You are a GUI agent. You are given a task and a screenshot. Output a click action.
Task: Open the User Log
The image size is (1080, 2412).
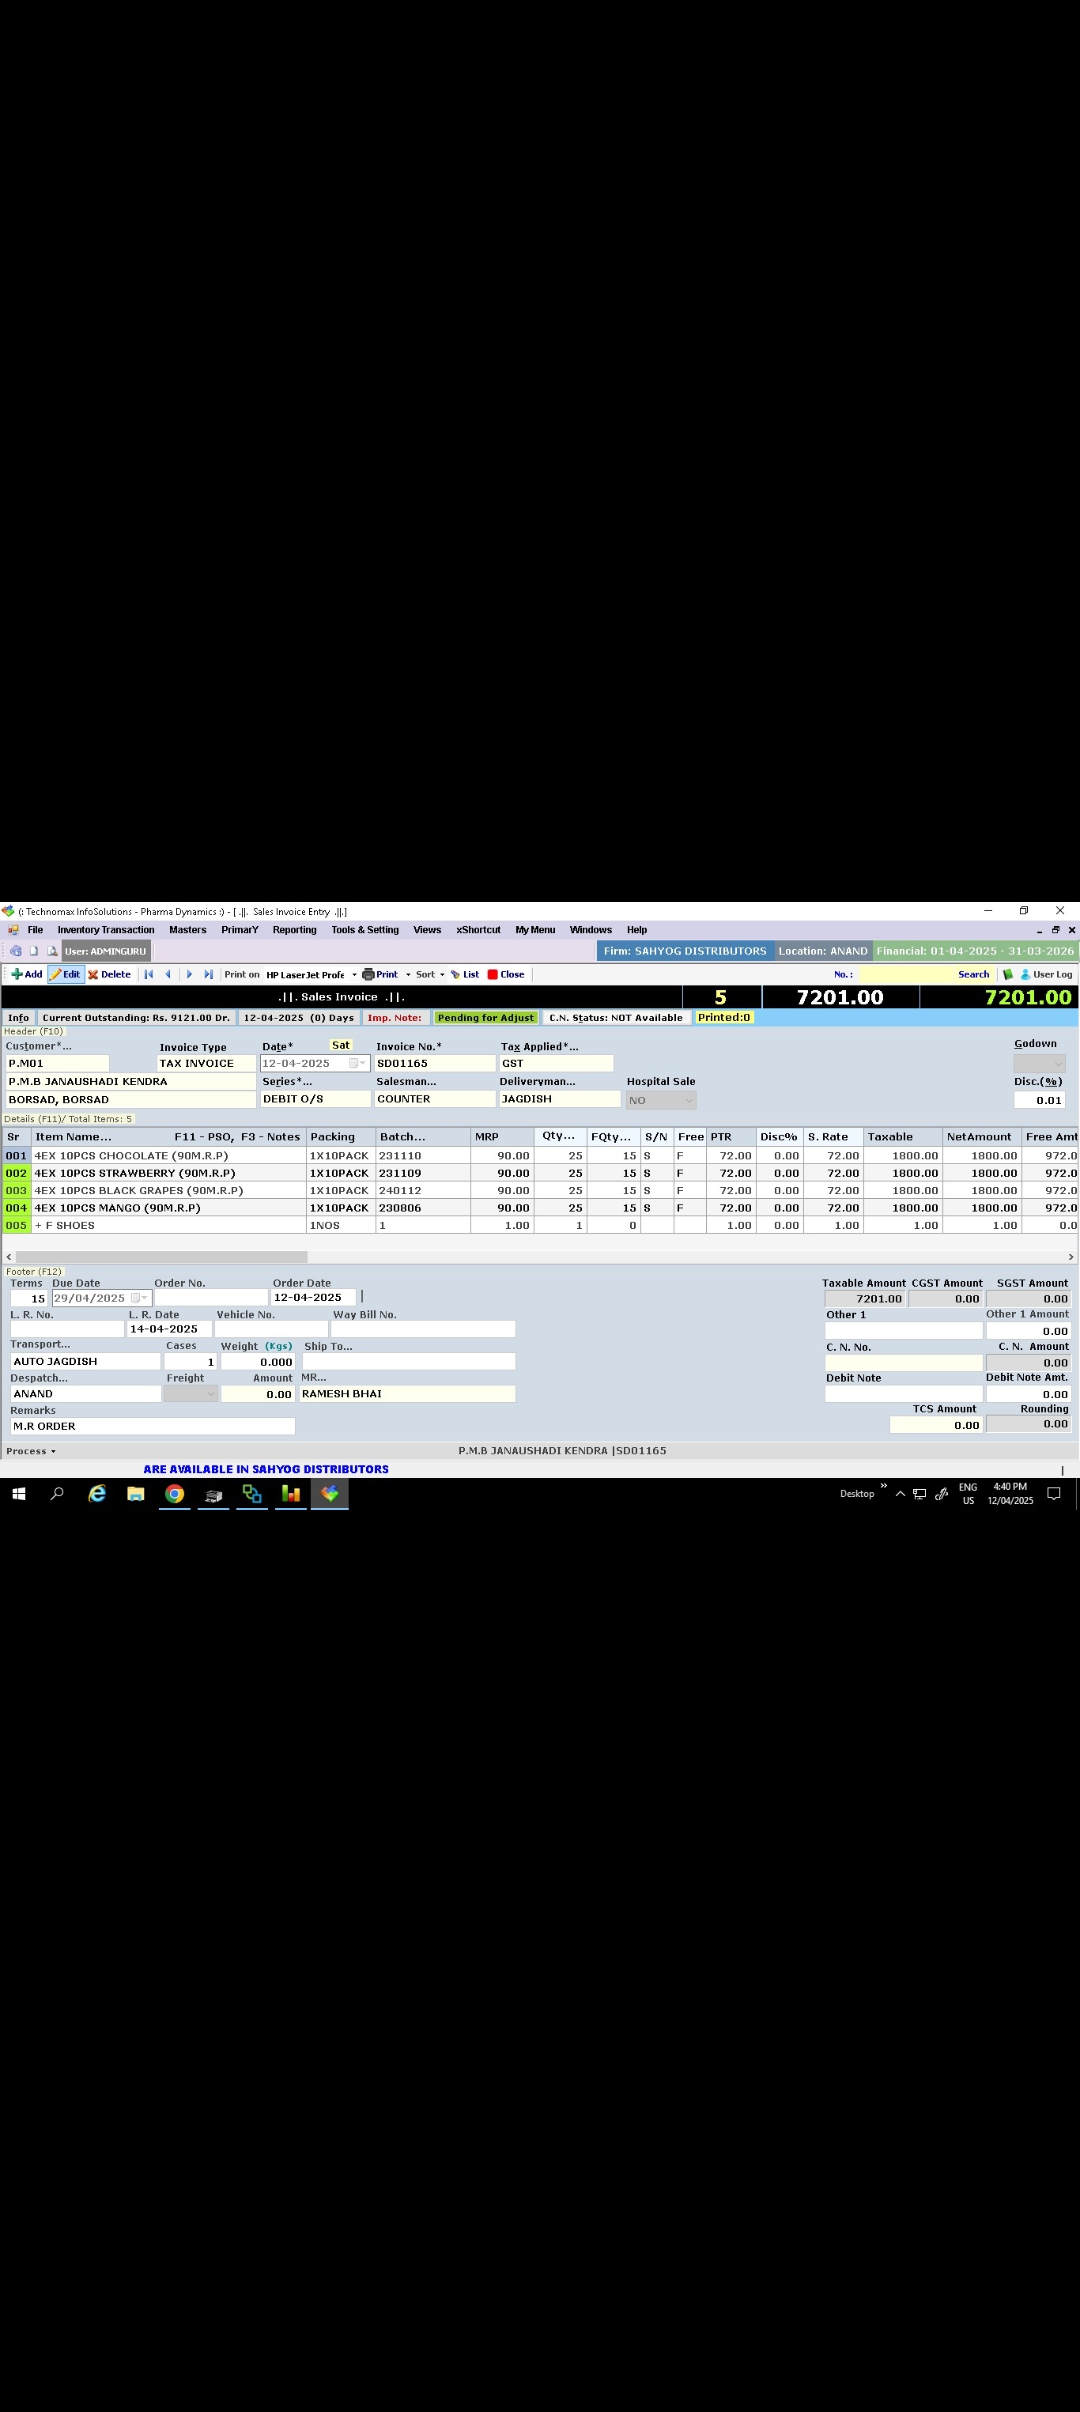[1046, 974]
